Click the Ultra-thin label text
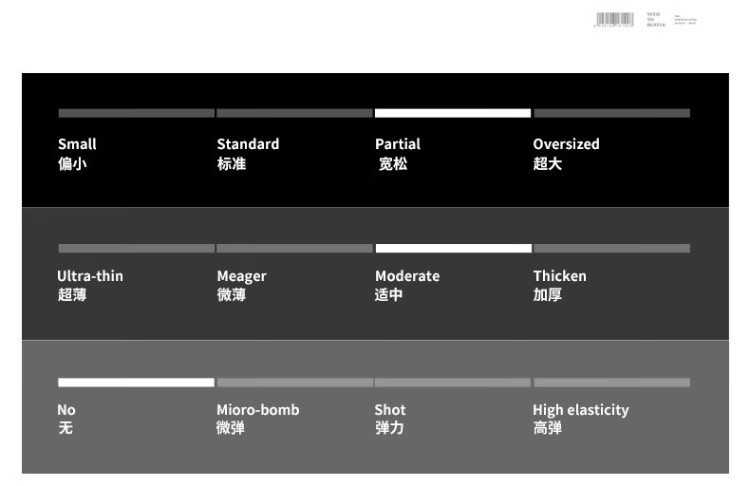750x486 pixels. [90, 276]
